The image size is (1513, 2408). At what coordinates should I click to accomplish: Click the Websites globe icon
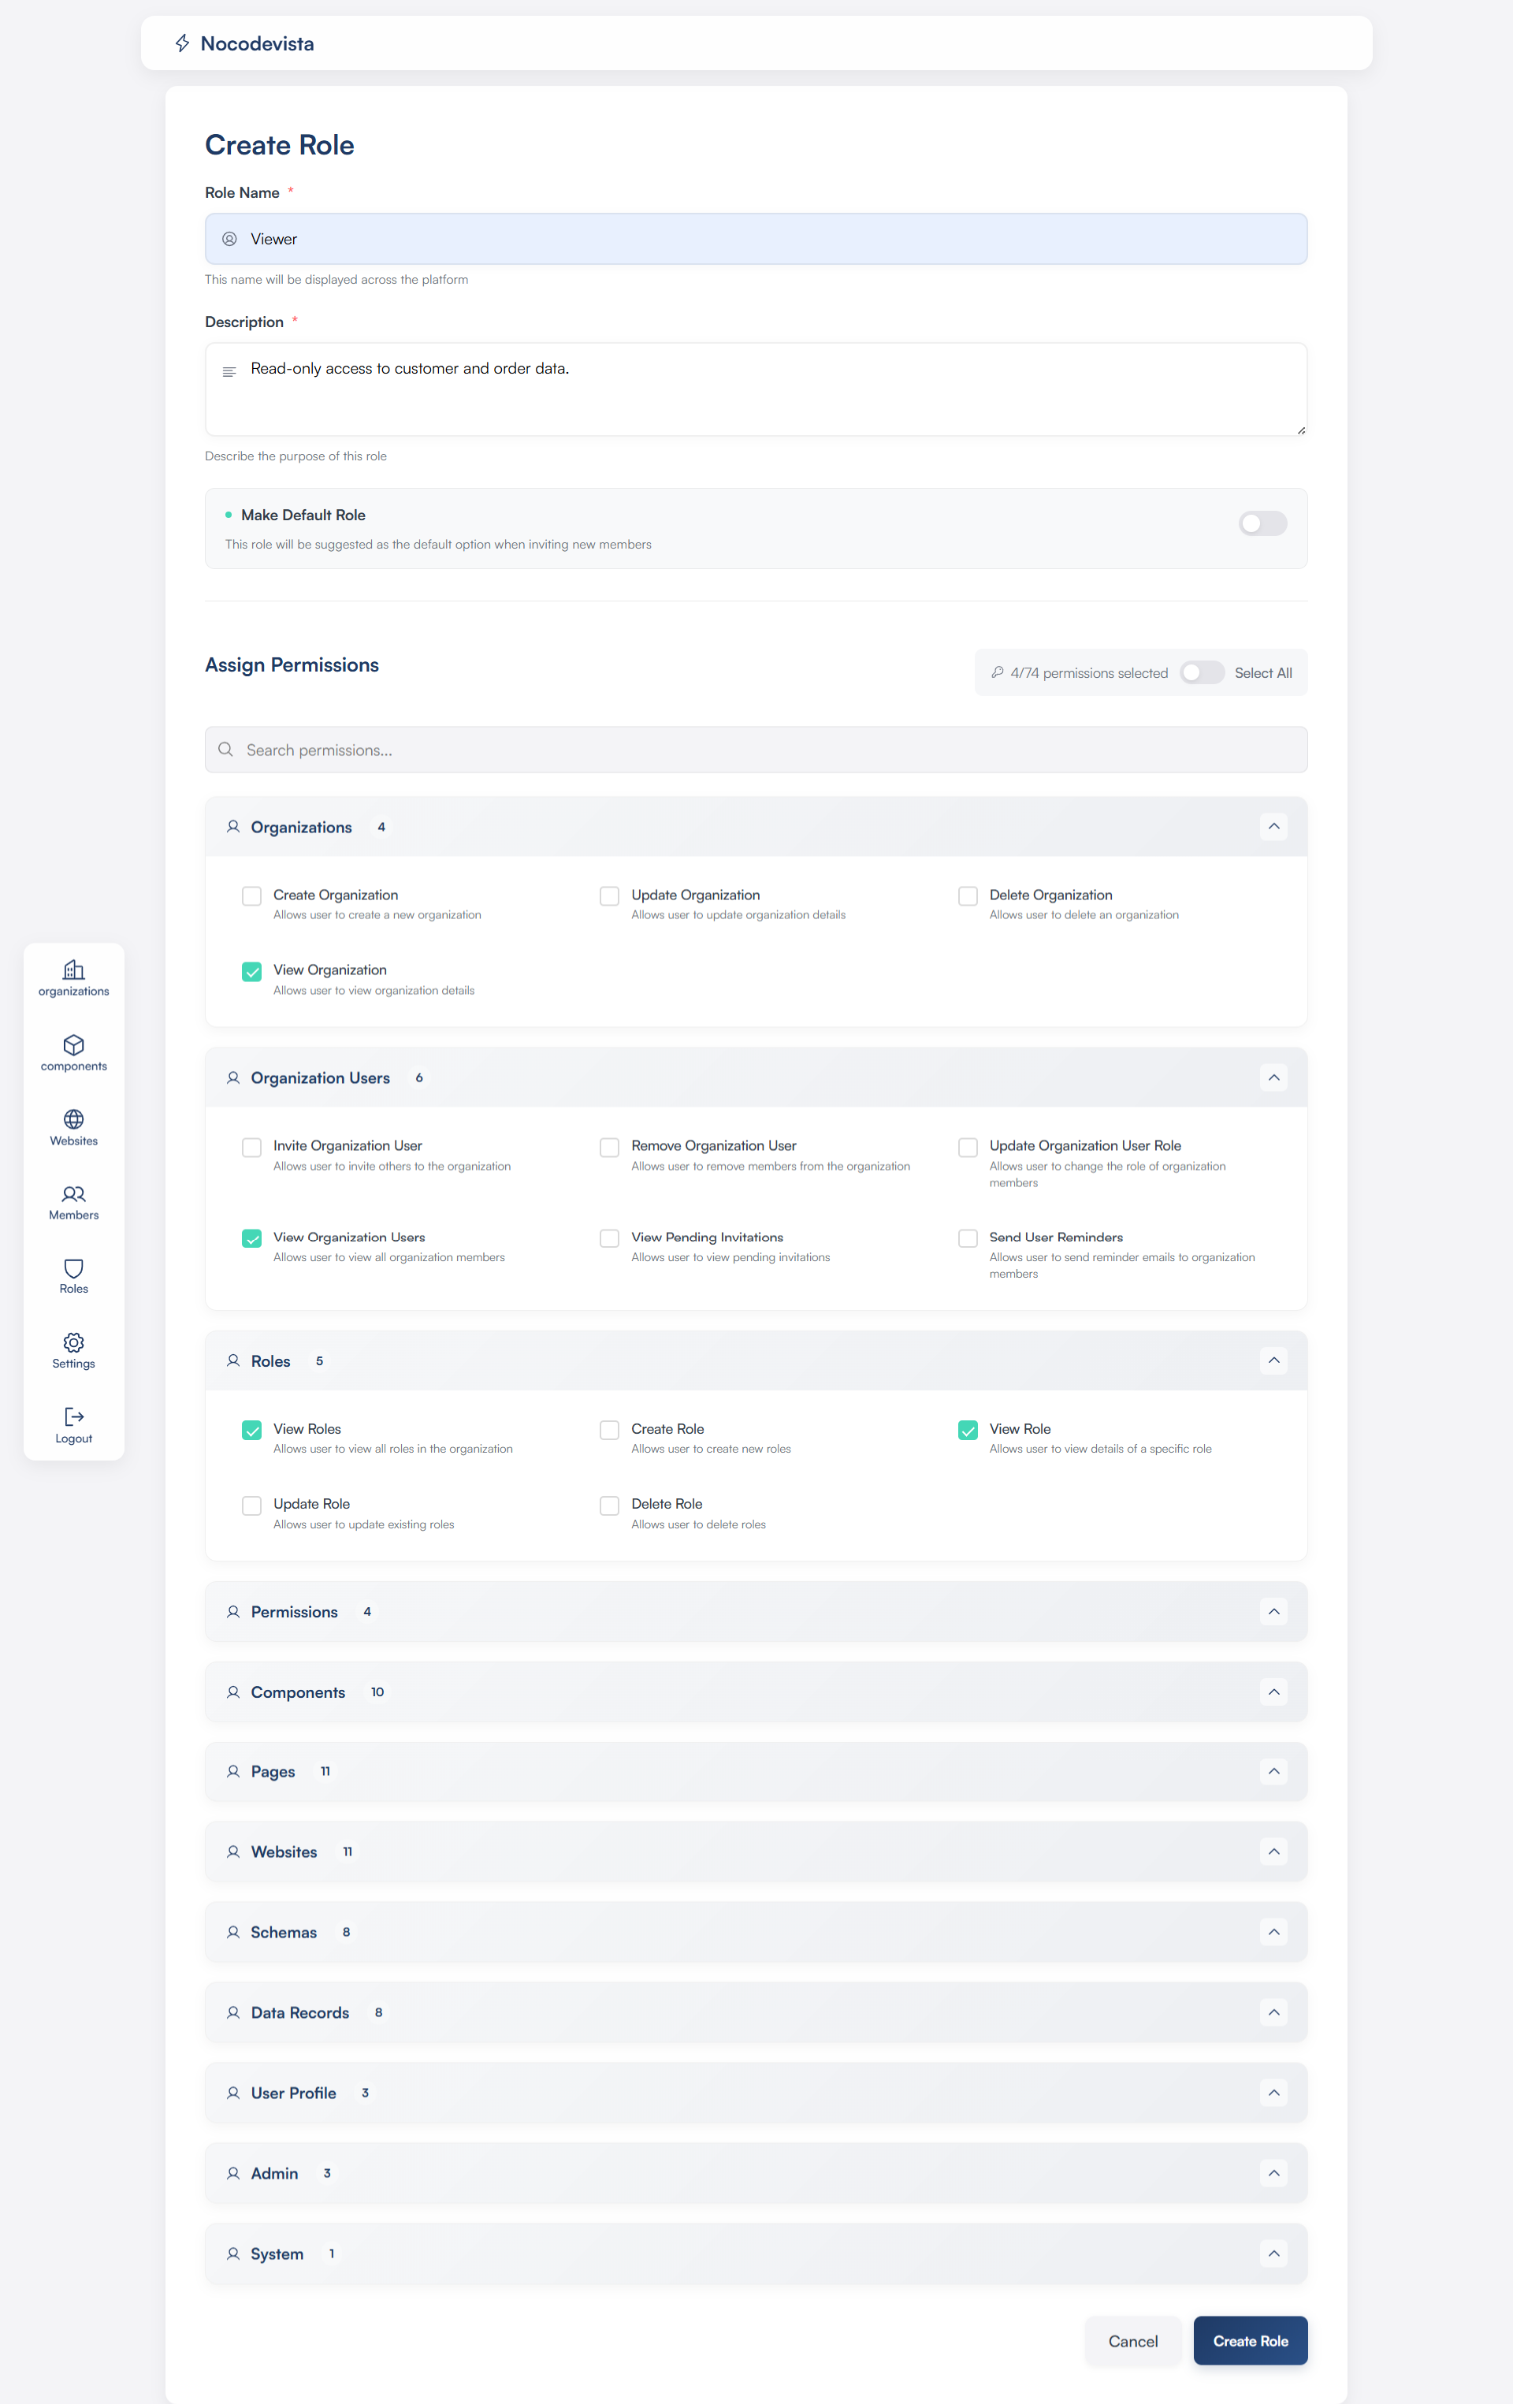coord(73,1118)
